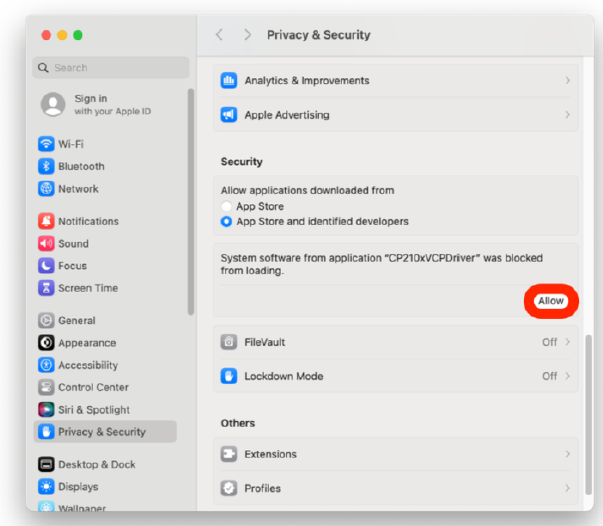Click the Screen Time hourglass icon
The width and height of the screenshot is (603, 526).
click(46, 288)
